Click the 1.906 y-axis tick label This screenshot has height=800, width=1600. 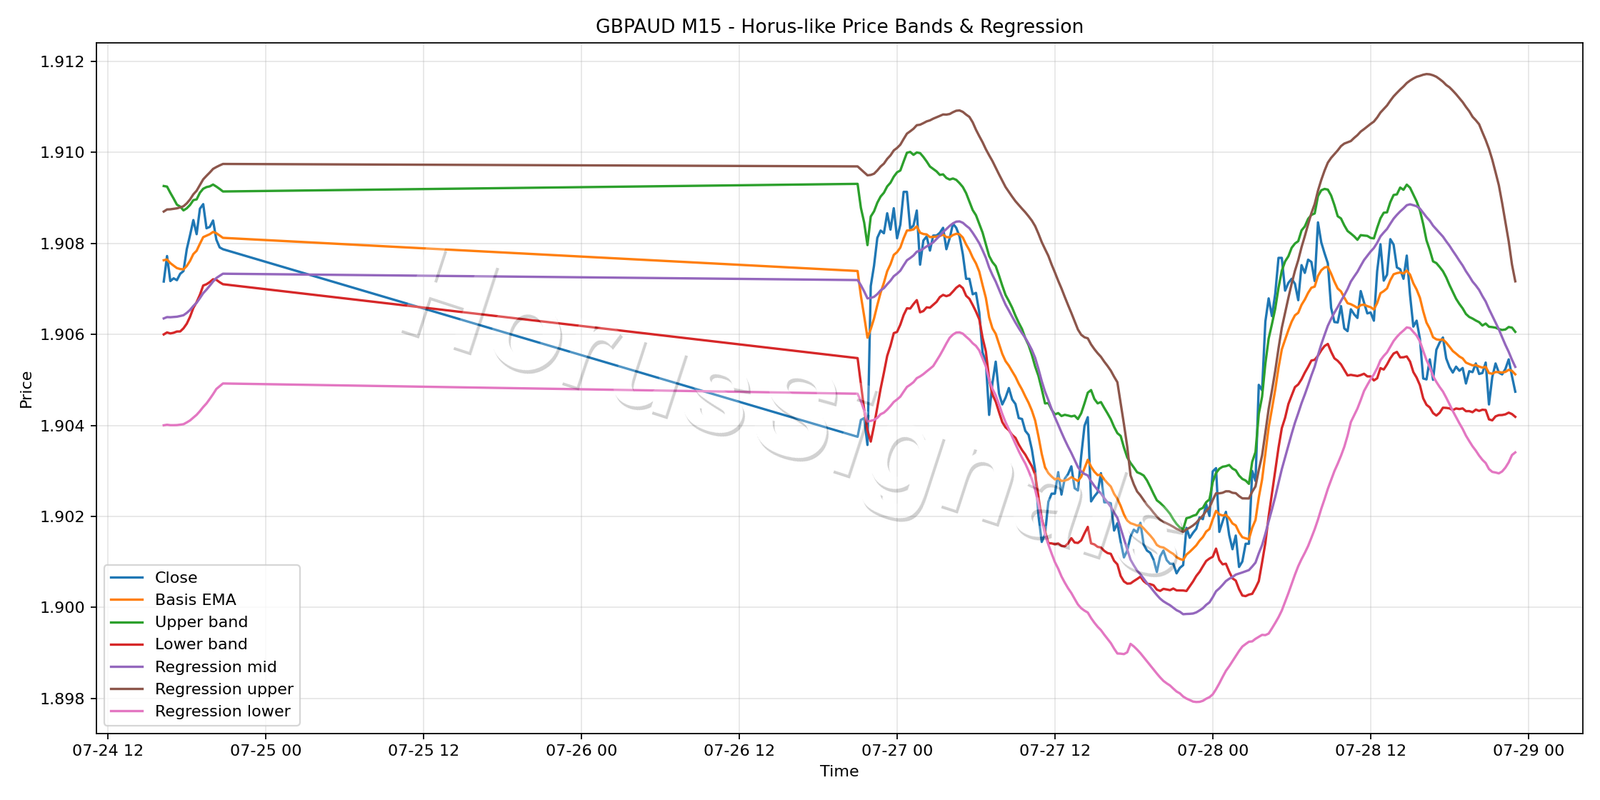(62, 335)
